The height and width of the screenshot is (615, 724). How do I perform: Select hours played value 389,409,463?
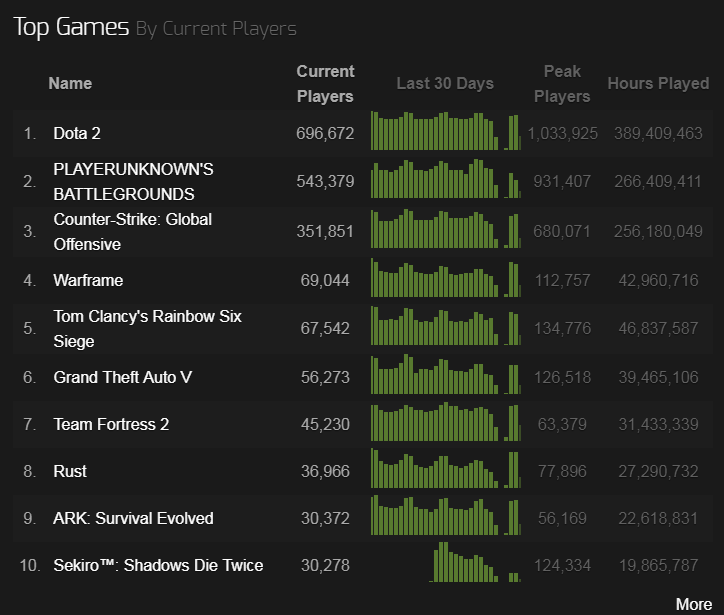click(x=658, y=133)
